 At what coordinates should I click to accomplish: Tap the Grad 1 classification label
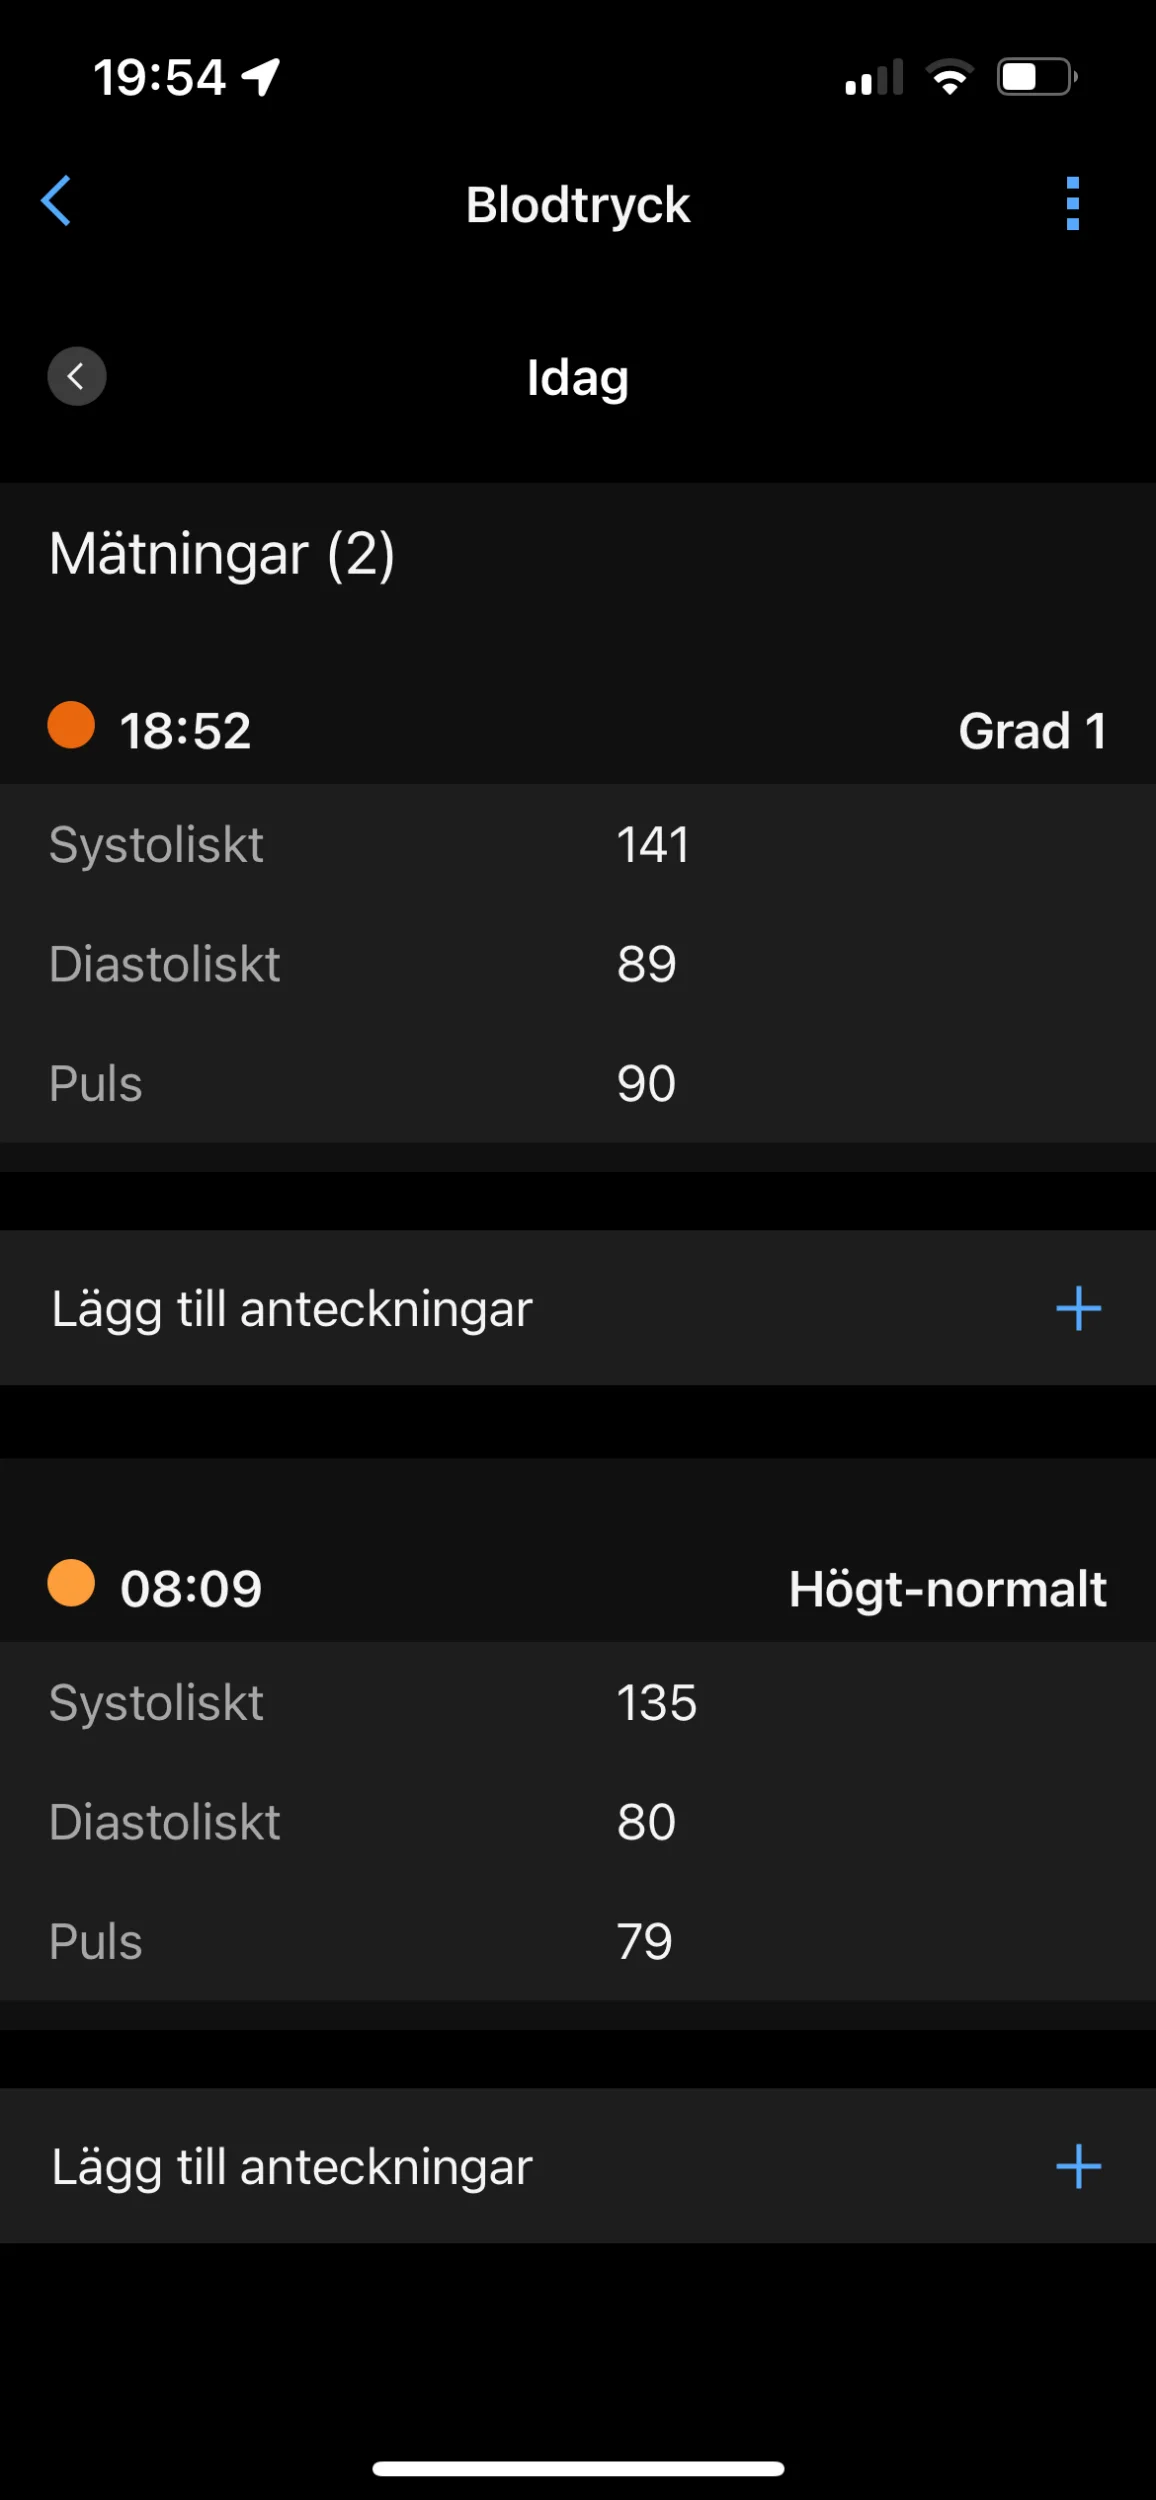click(1032, 731)
